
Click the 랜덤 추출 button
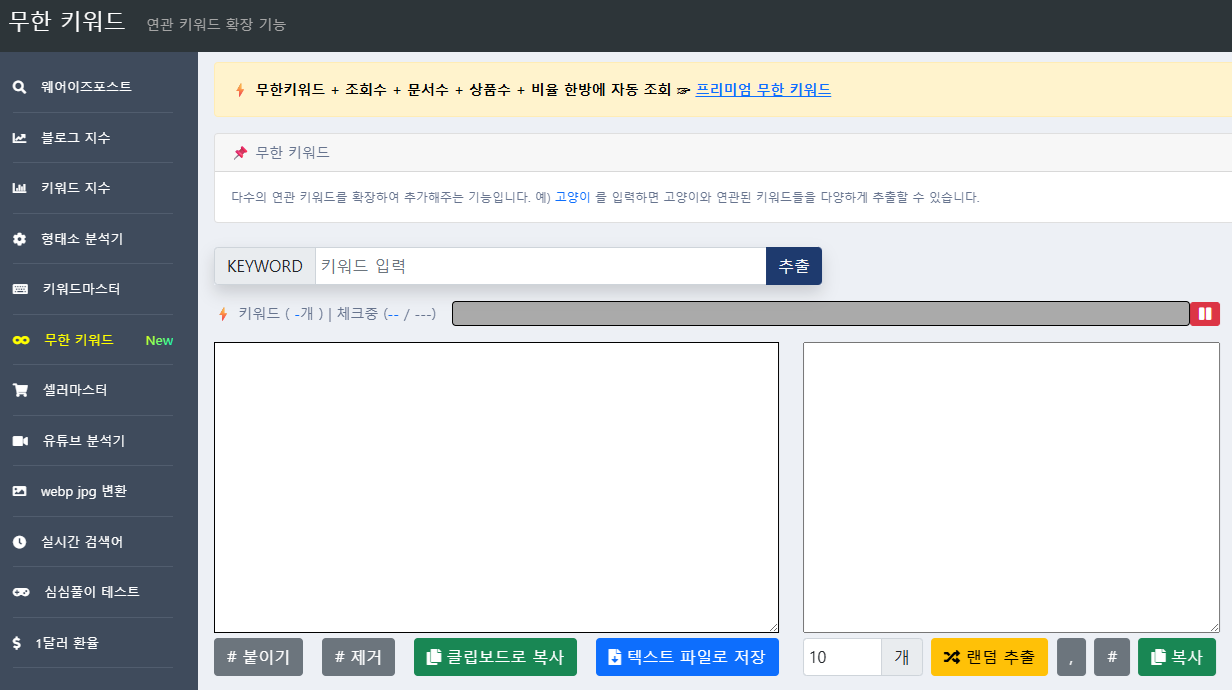coord(989,657)
